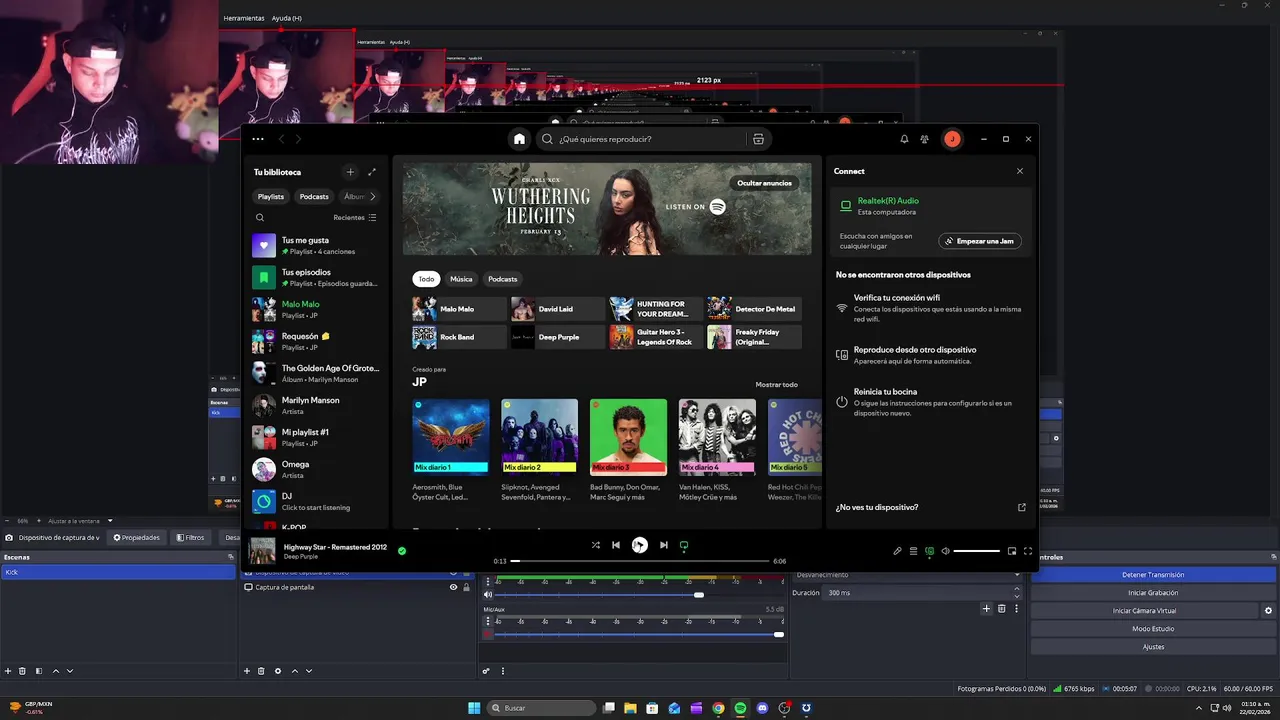Click Ocultar anuncios button
Viewport: 1280px width, 720px height.
point(764,183)
